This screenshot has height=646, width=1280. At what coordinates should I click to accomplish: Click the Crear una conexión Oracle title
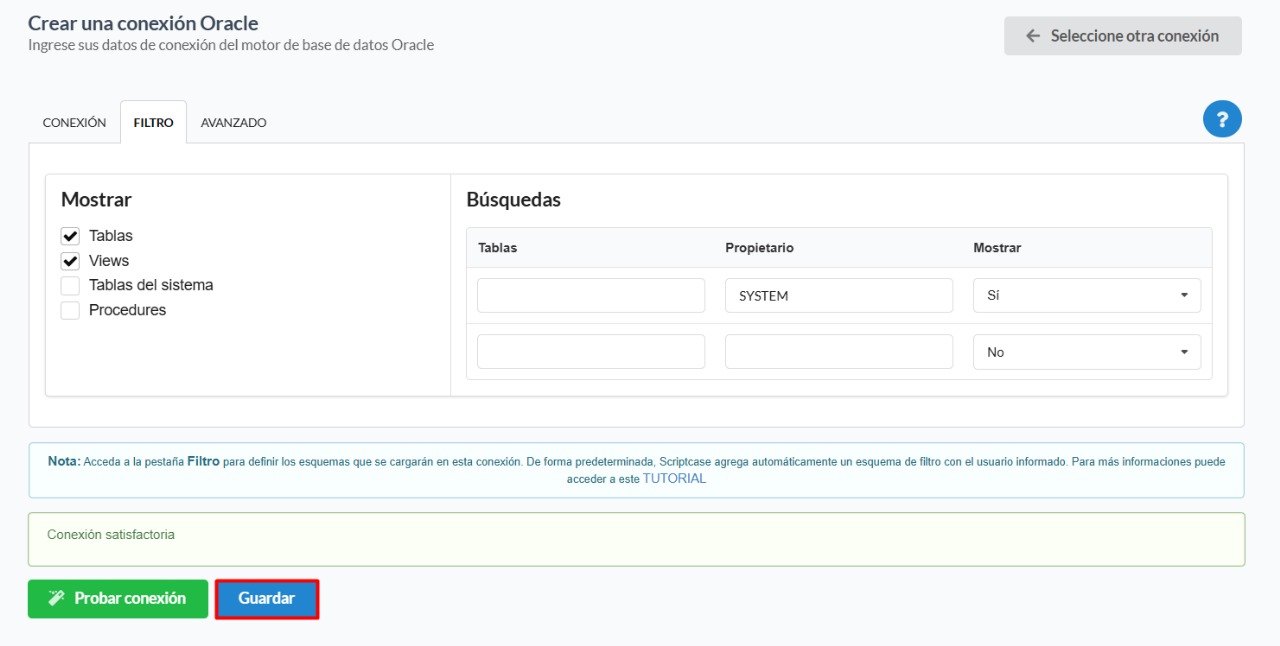coord(143,23)
